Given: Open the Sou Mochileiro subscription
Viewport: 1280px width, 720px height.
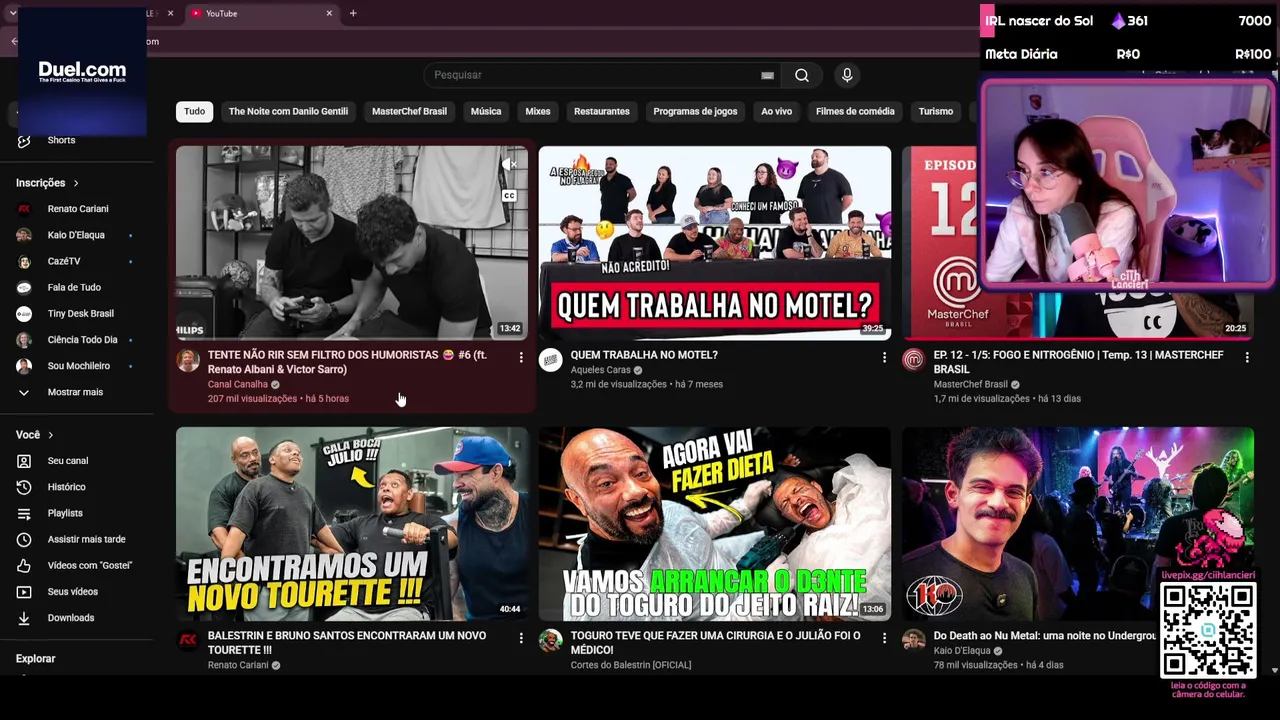Looking at the screenshot, I should (x=75, y=366).
